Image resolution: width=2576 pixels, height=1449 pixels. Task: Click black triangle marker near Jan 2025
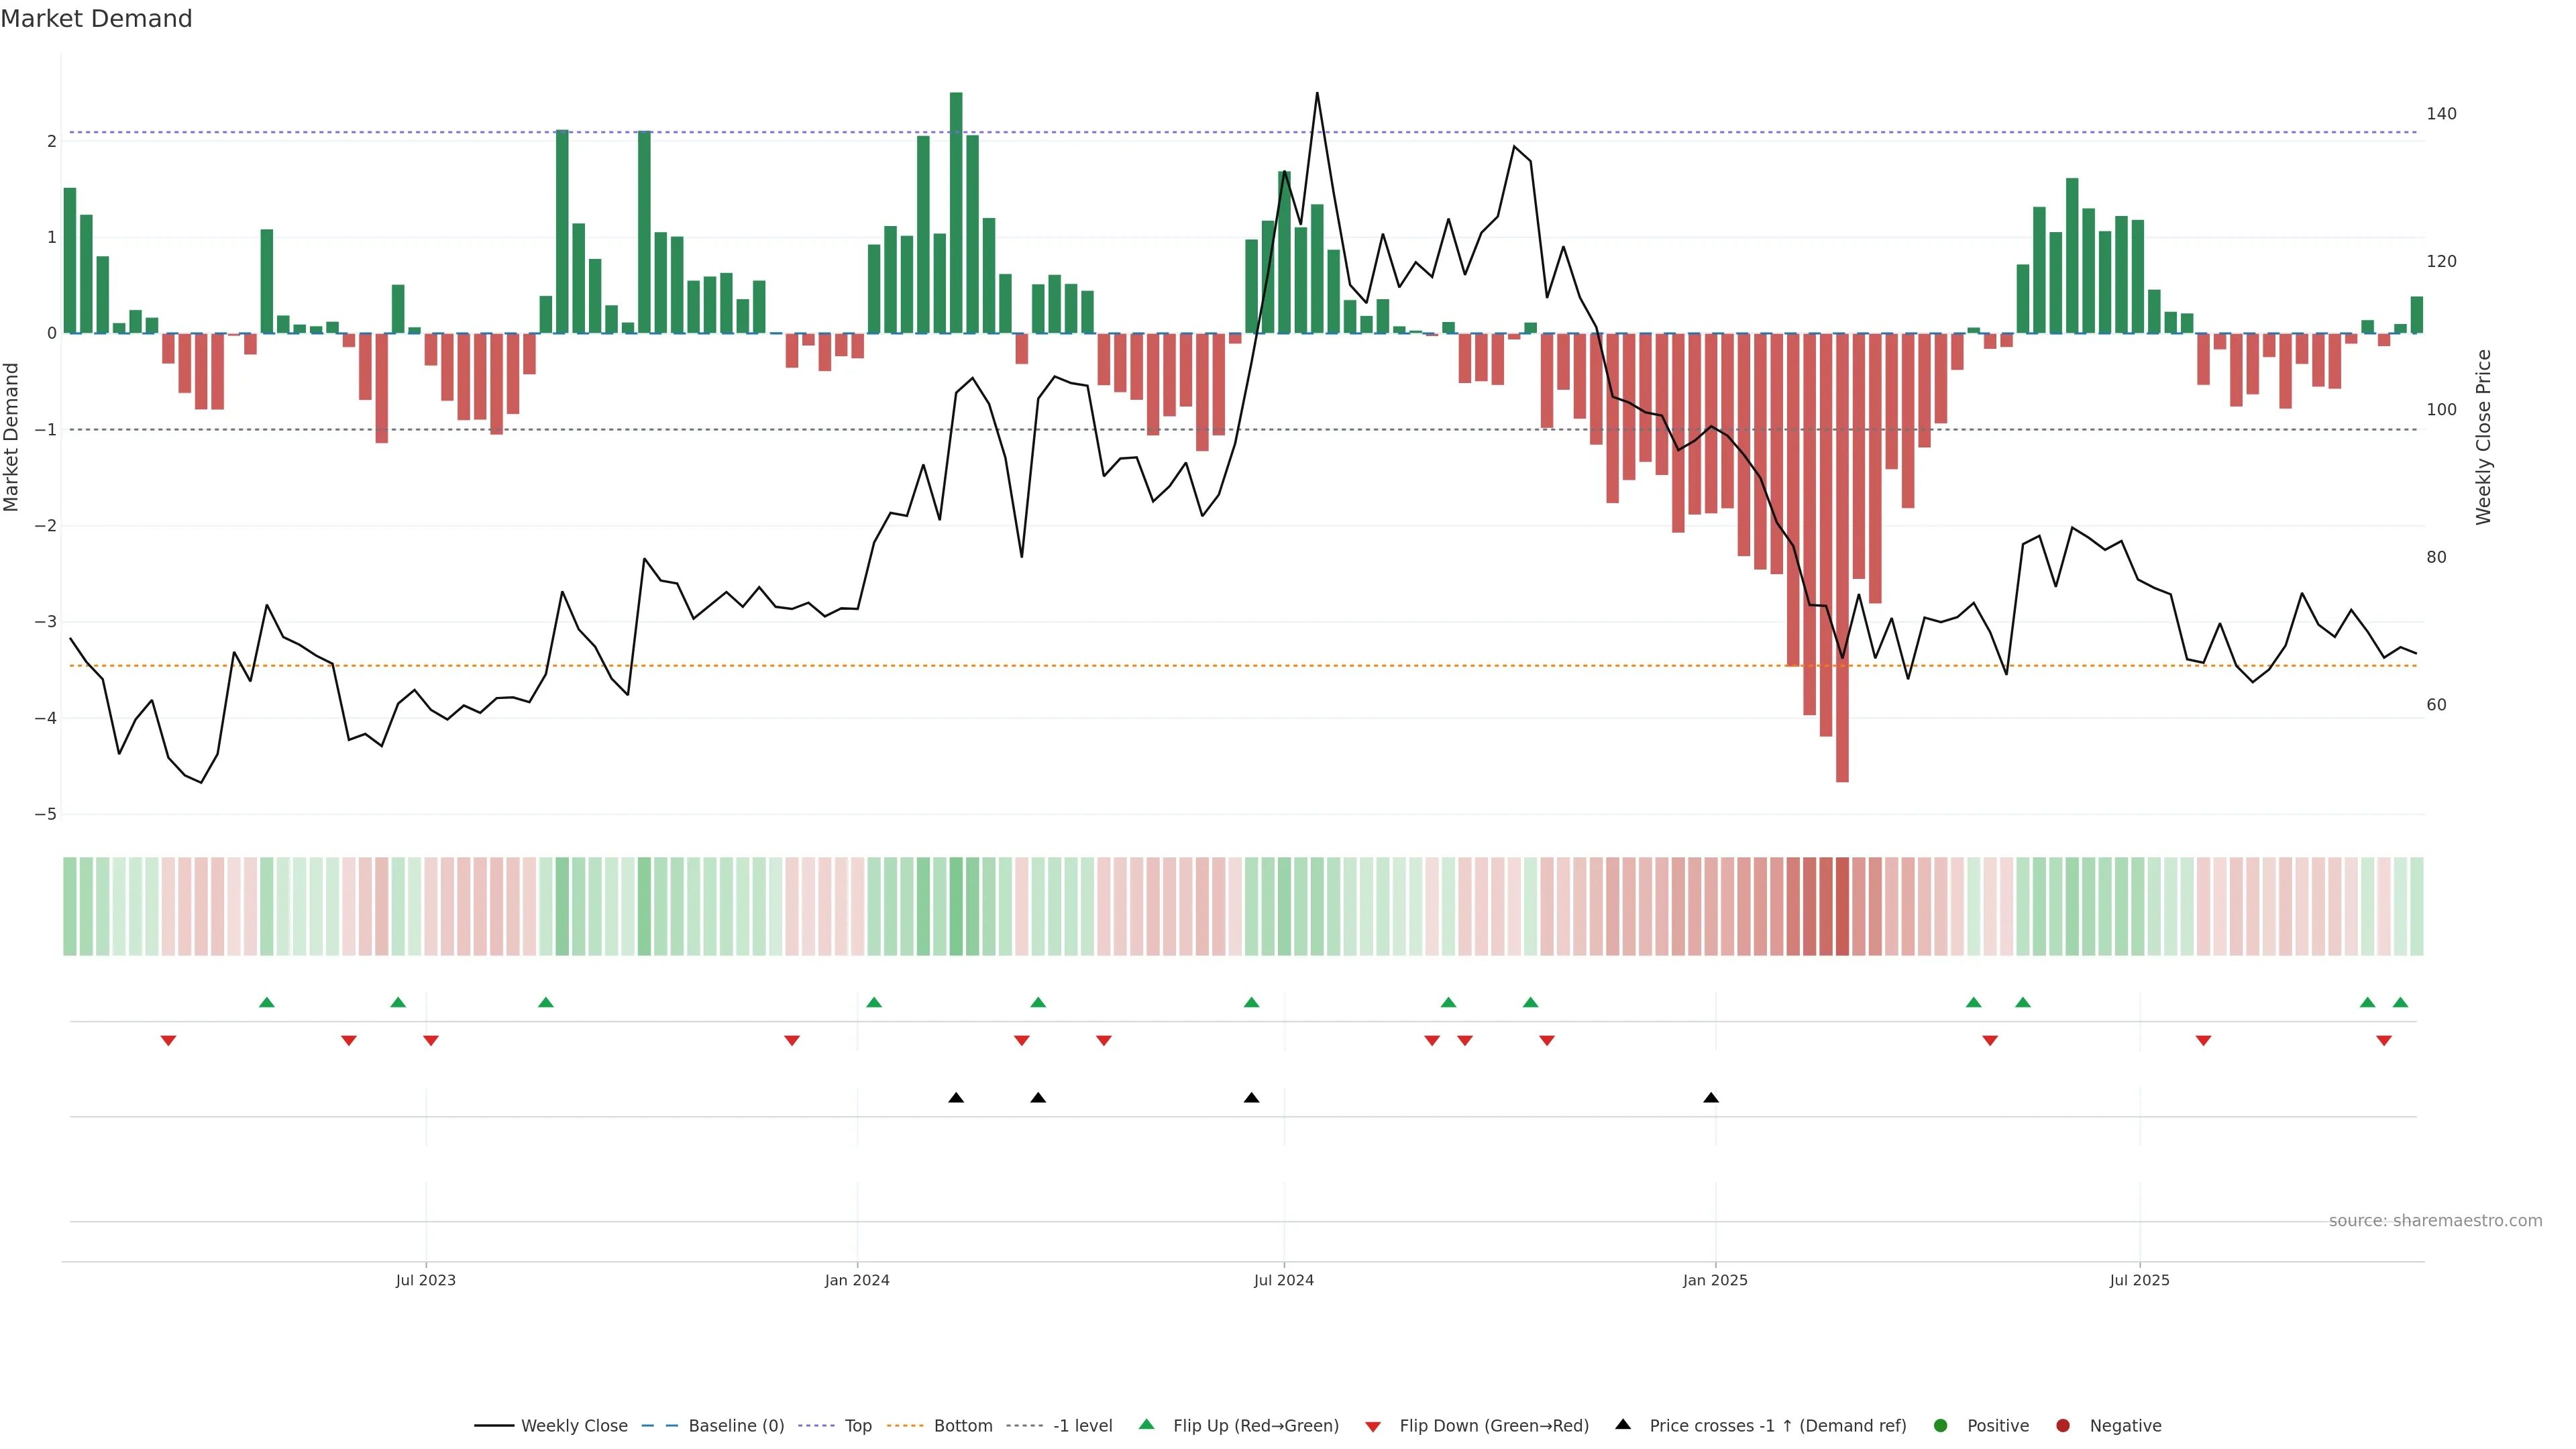pos(1711,1098)
